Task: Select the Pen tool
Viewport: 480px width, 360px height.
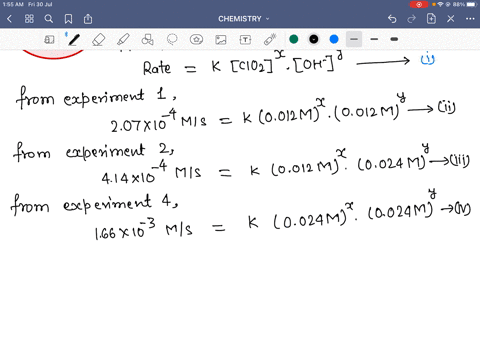Action: click(x=73, y=39)
